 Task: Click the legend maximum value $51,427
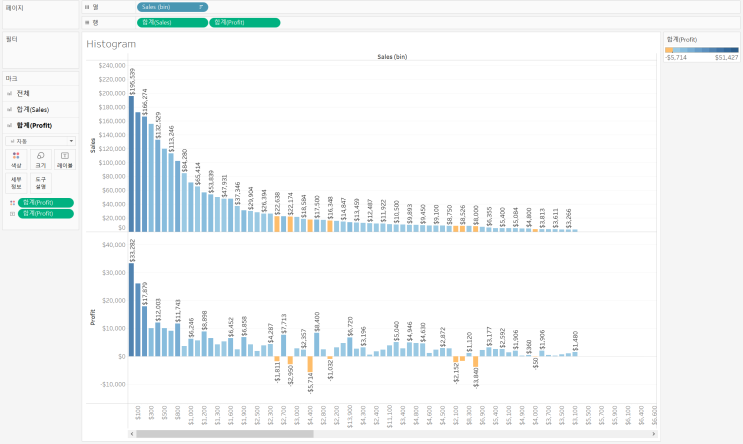[x=727, y=57]
